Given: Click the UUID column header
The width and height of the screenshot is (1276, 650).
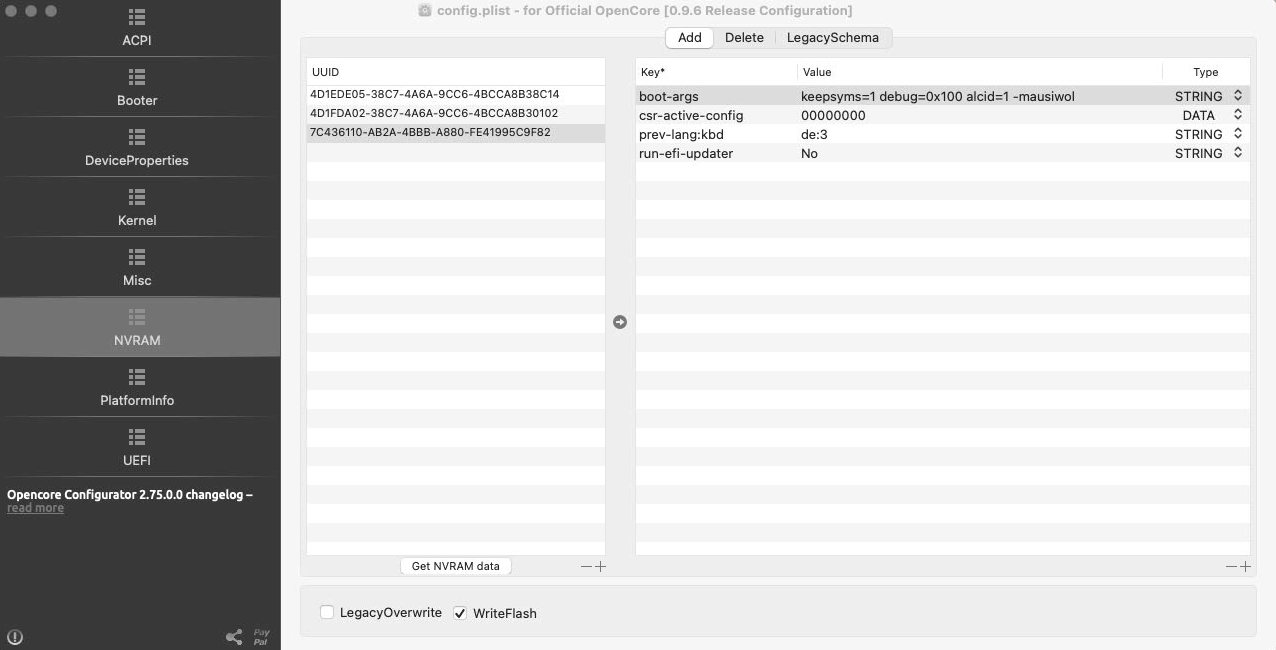Looking at the screenshot, I should click(x=455, y=72).
